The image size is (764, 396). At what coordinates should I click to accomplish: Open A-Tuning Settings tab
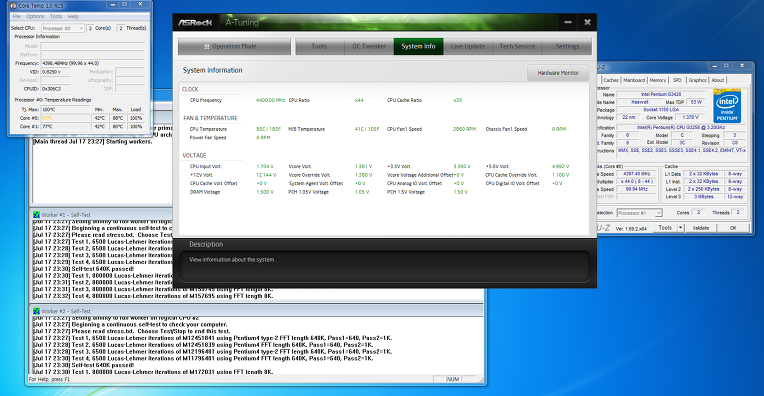pyautogui.click(x=567, y=46)
